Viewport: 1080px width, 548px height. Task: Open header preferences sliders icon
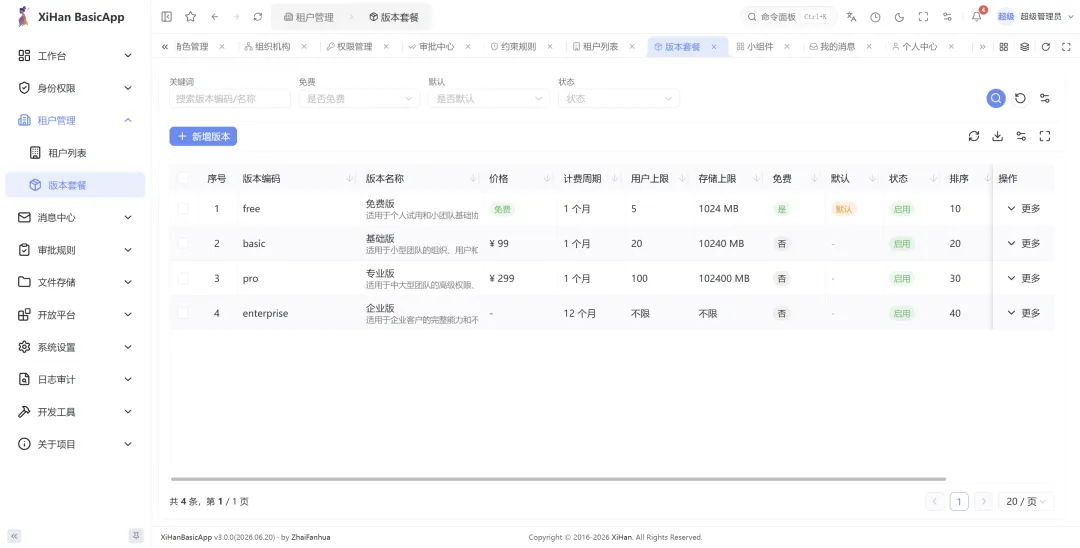click(948, 17)
